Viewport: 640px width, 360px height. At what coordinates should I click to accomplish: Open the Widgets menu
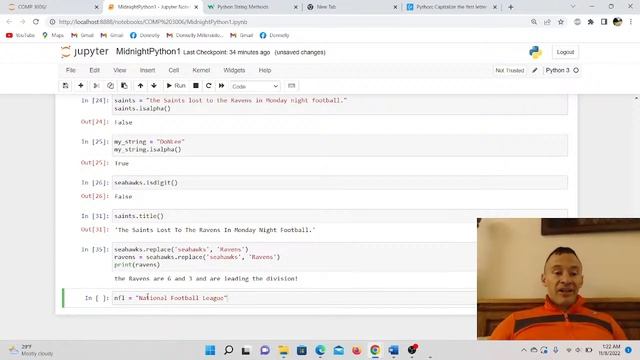234,70
